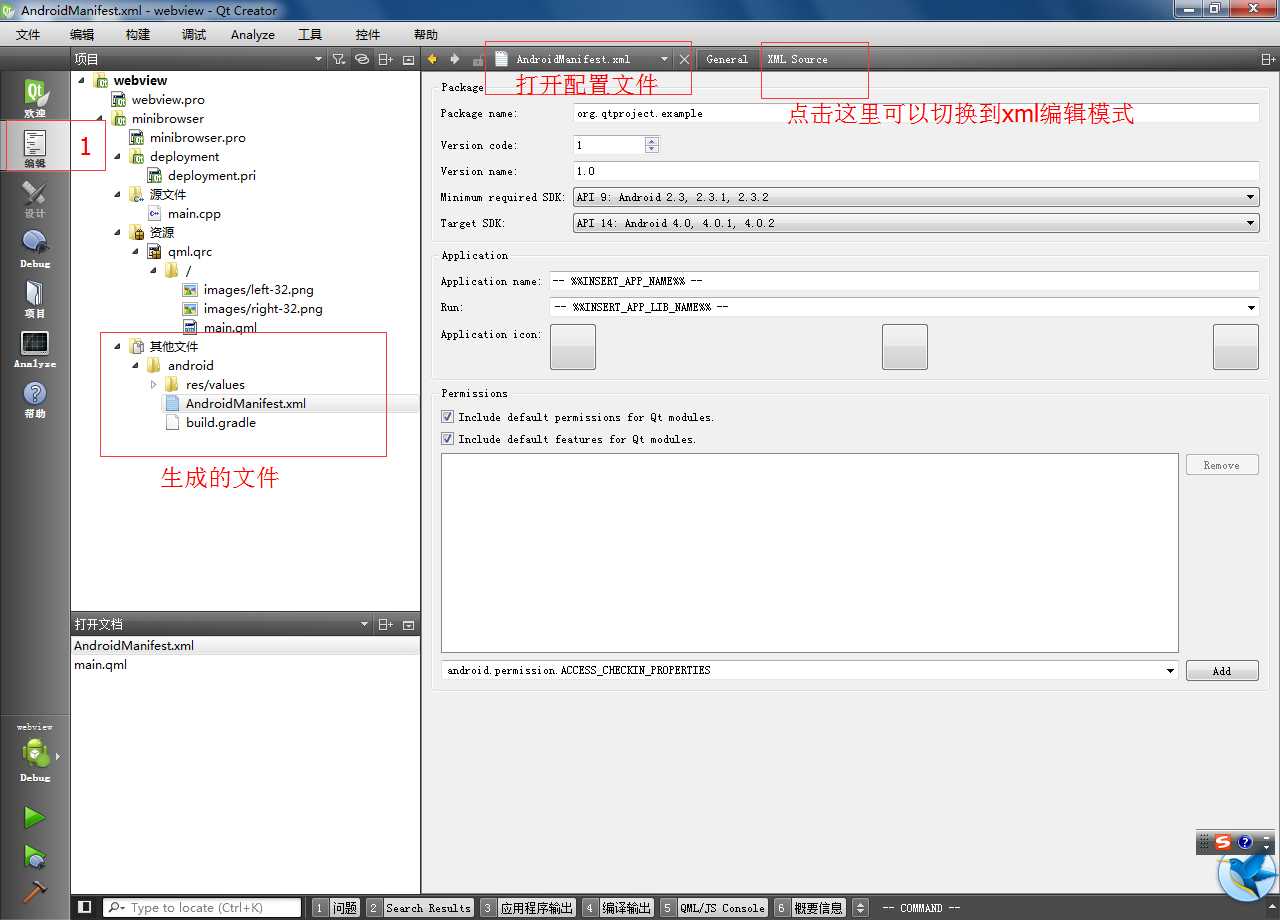Start debugging with the run-debug icon
This screenshot has width=1280, height=920.
35,856
